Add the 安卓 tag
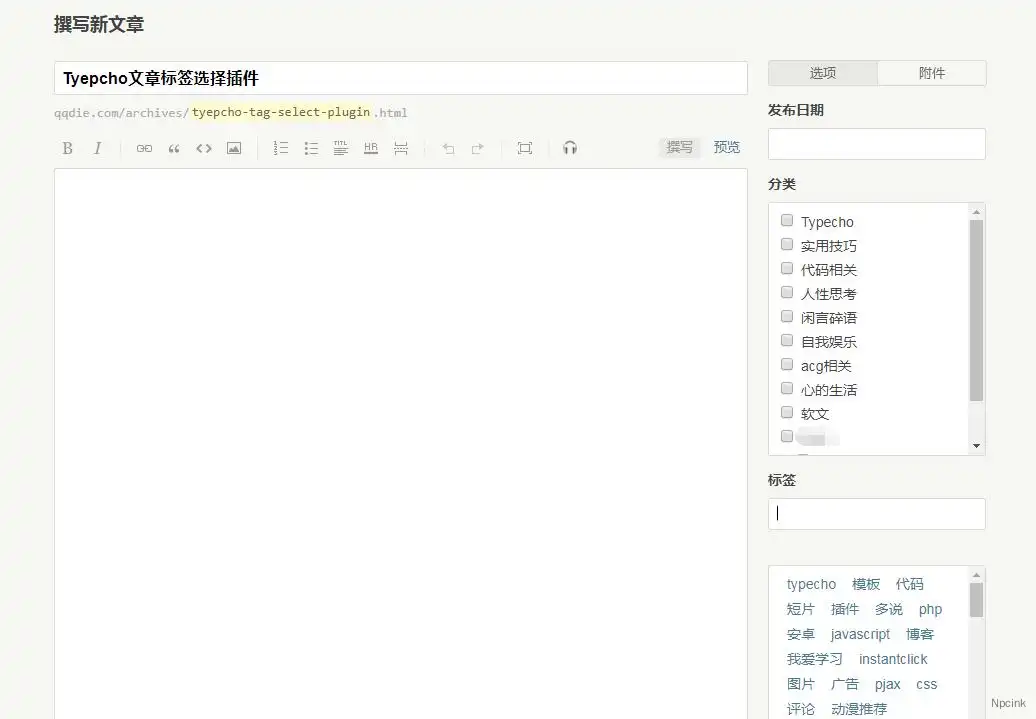1036x719 pixels. tap(801, 634)
